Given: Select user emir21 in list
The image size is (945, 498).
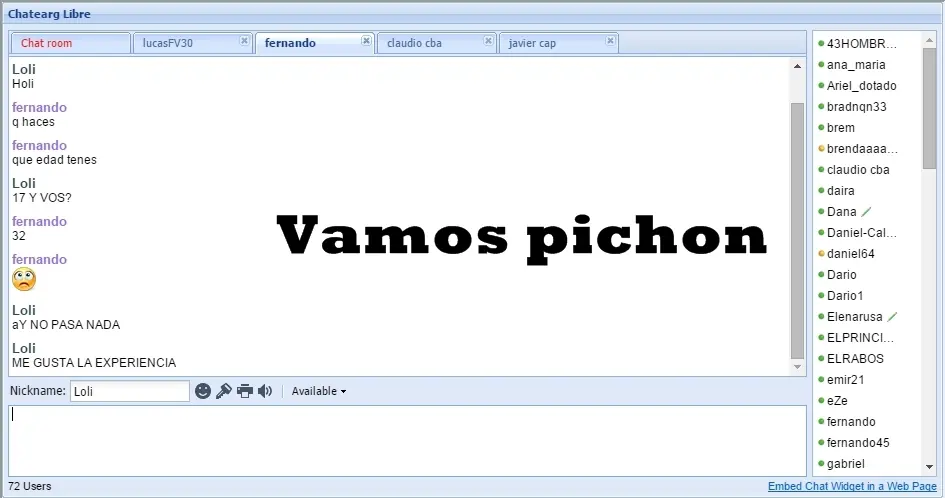Looking at the screenshot, I should click(846, 380).
